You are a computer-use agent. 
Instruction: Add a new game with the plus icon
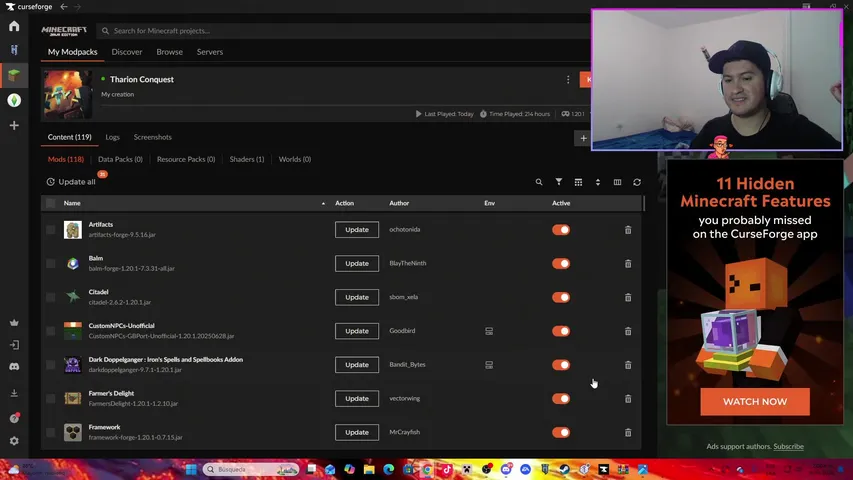(x=14, y=125)
